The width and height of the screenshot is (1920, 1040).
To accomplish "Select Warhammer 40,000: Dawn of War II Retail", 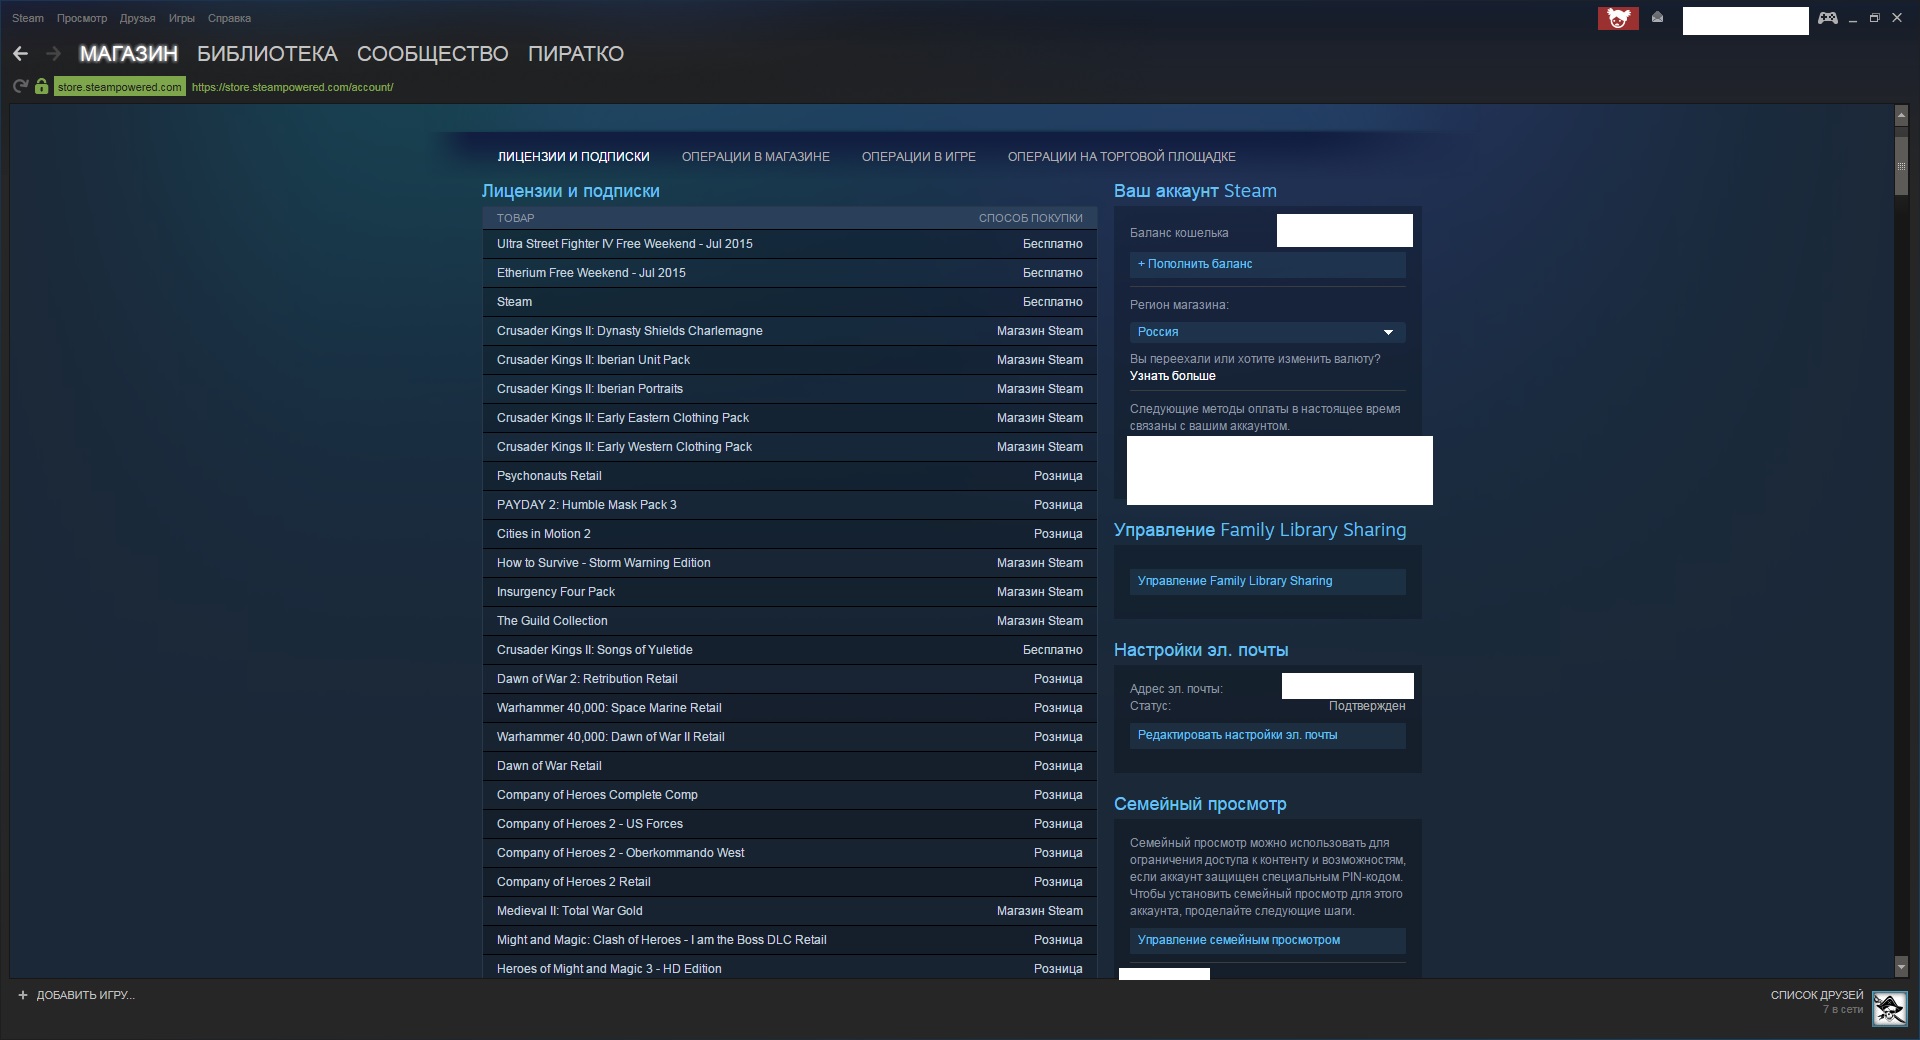I will coord(790,737).
